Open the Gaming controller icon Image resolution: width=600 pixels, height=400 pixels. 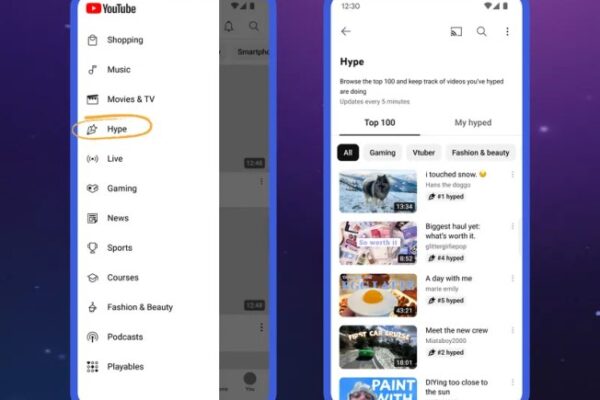point(92,188)
